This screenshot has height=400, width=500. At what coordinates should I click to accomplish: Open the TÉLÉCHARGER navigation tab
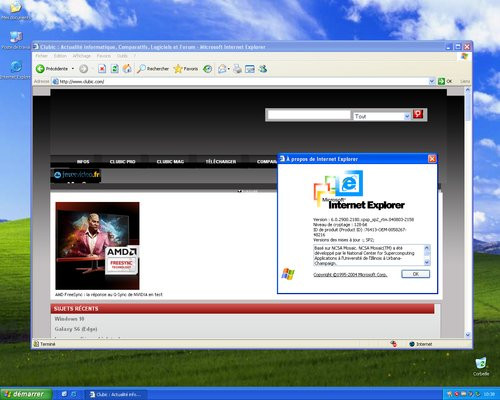click(x=221, y=162)
